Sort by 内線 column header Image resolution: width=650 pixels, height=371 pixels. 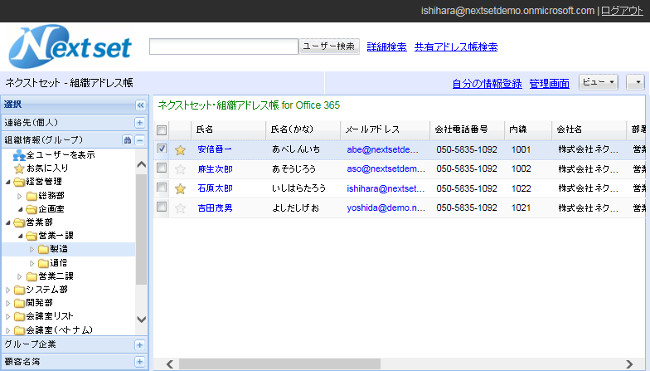pyautogui.click(x=528, y=130)
